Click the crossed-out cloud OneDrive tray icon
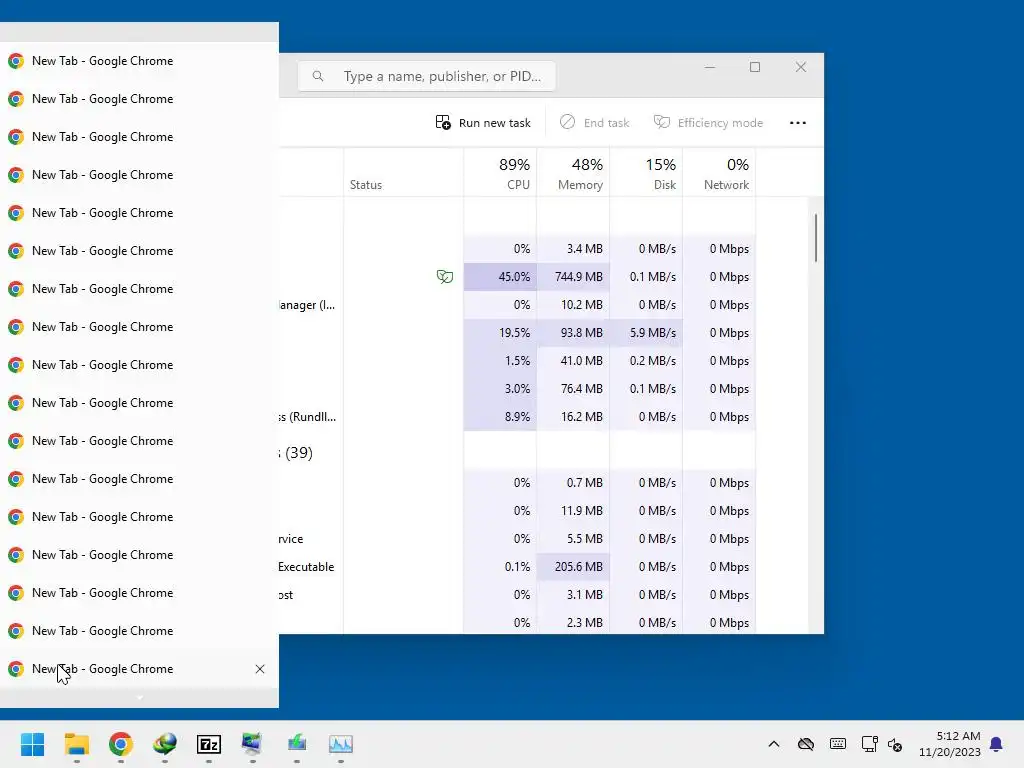Screen dimensions: 1024x768 (806, 744)
